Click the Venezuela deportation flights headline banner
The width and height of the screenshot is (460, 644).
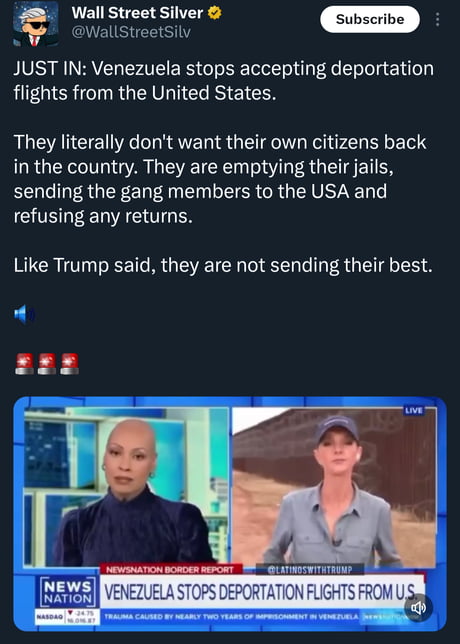(x=260, y=592)
